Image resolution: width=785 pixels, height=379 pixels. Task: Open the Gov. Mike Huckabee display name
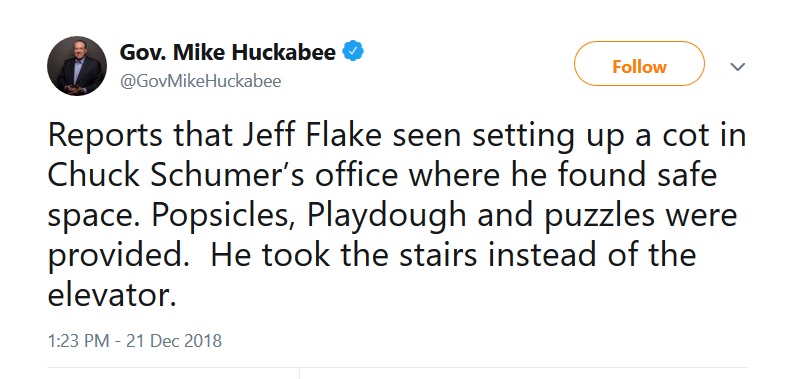coord(228,52)
